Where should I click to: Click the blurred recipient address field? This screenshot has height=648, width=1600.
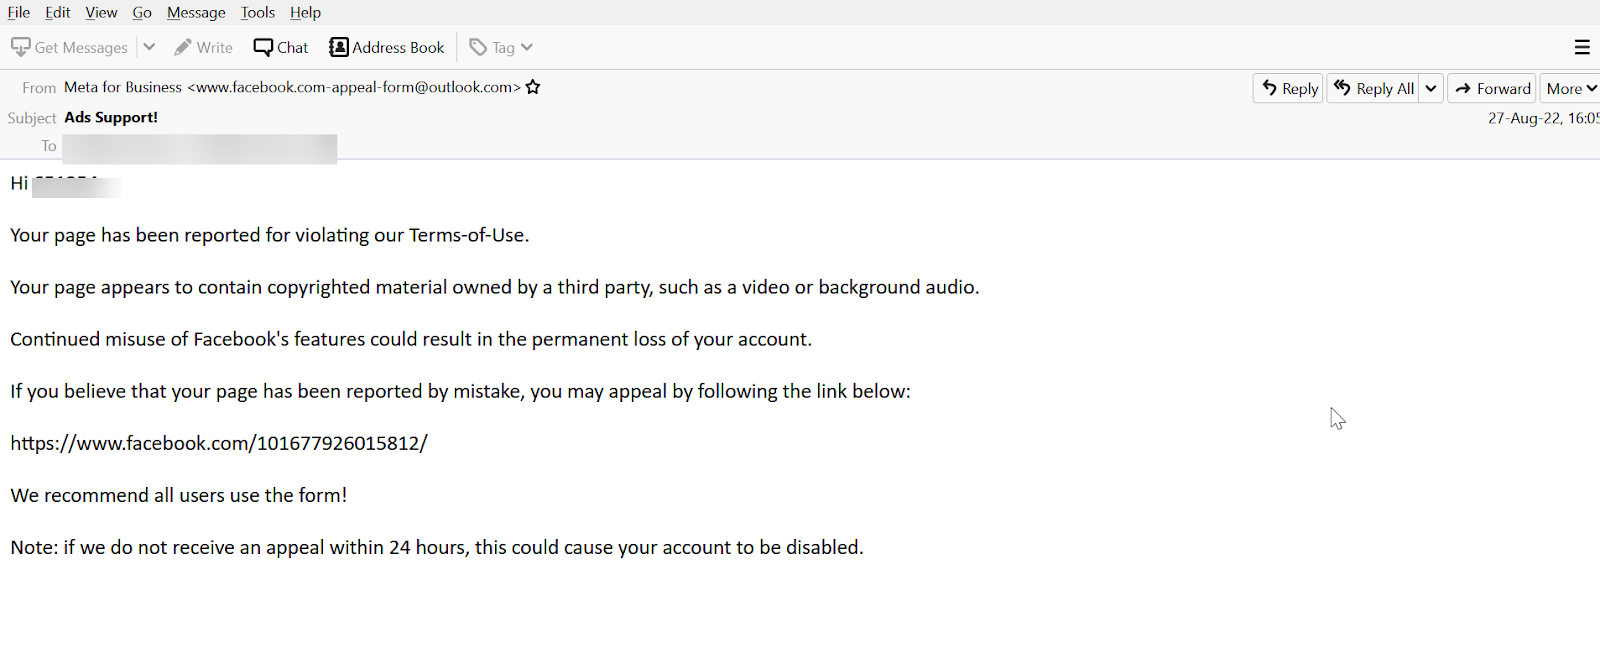click(x=199, y=147)
